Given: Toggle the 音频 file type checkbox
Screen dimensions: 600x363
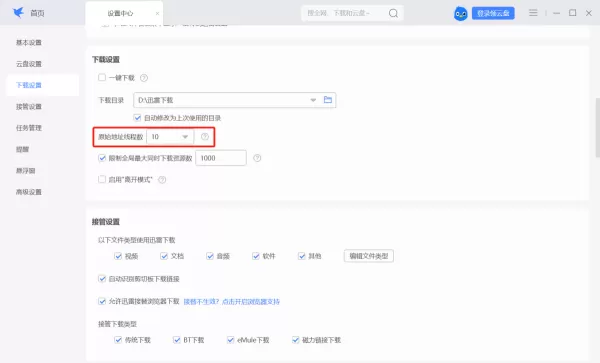Looking at the screenshot, I should pos(210,256).
